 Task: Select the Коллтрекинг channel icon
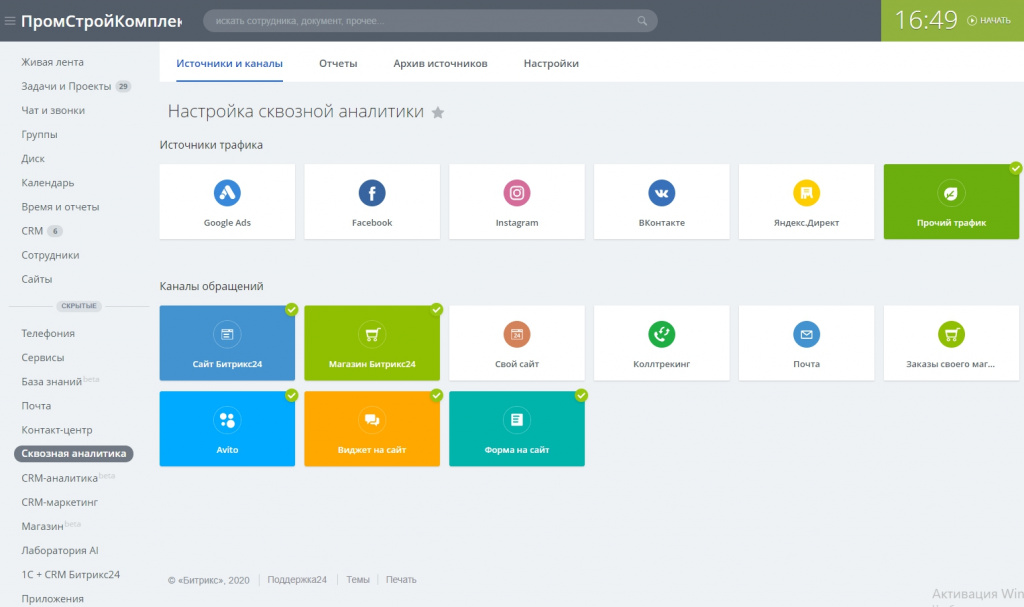662,335
